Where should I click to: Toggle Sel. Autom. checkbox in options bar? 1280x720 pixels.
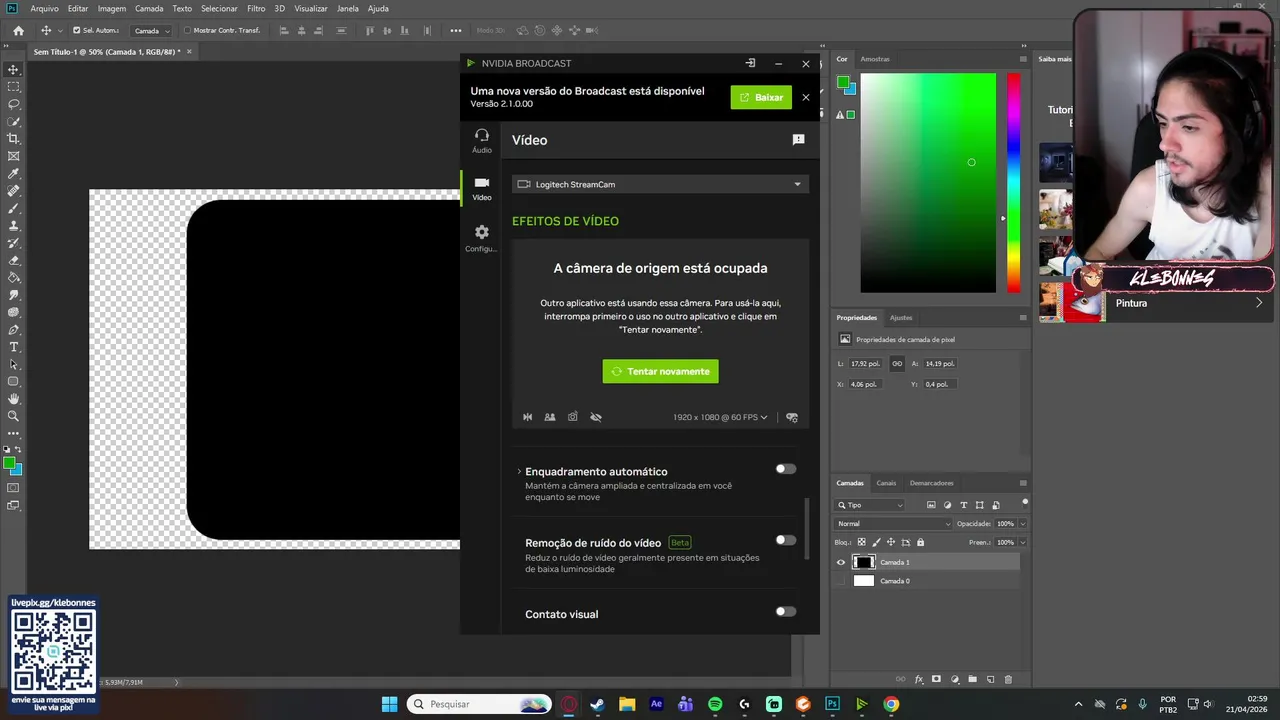[x=76, y=30]
